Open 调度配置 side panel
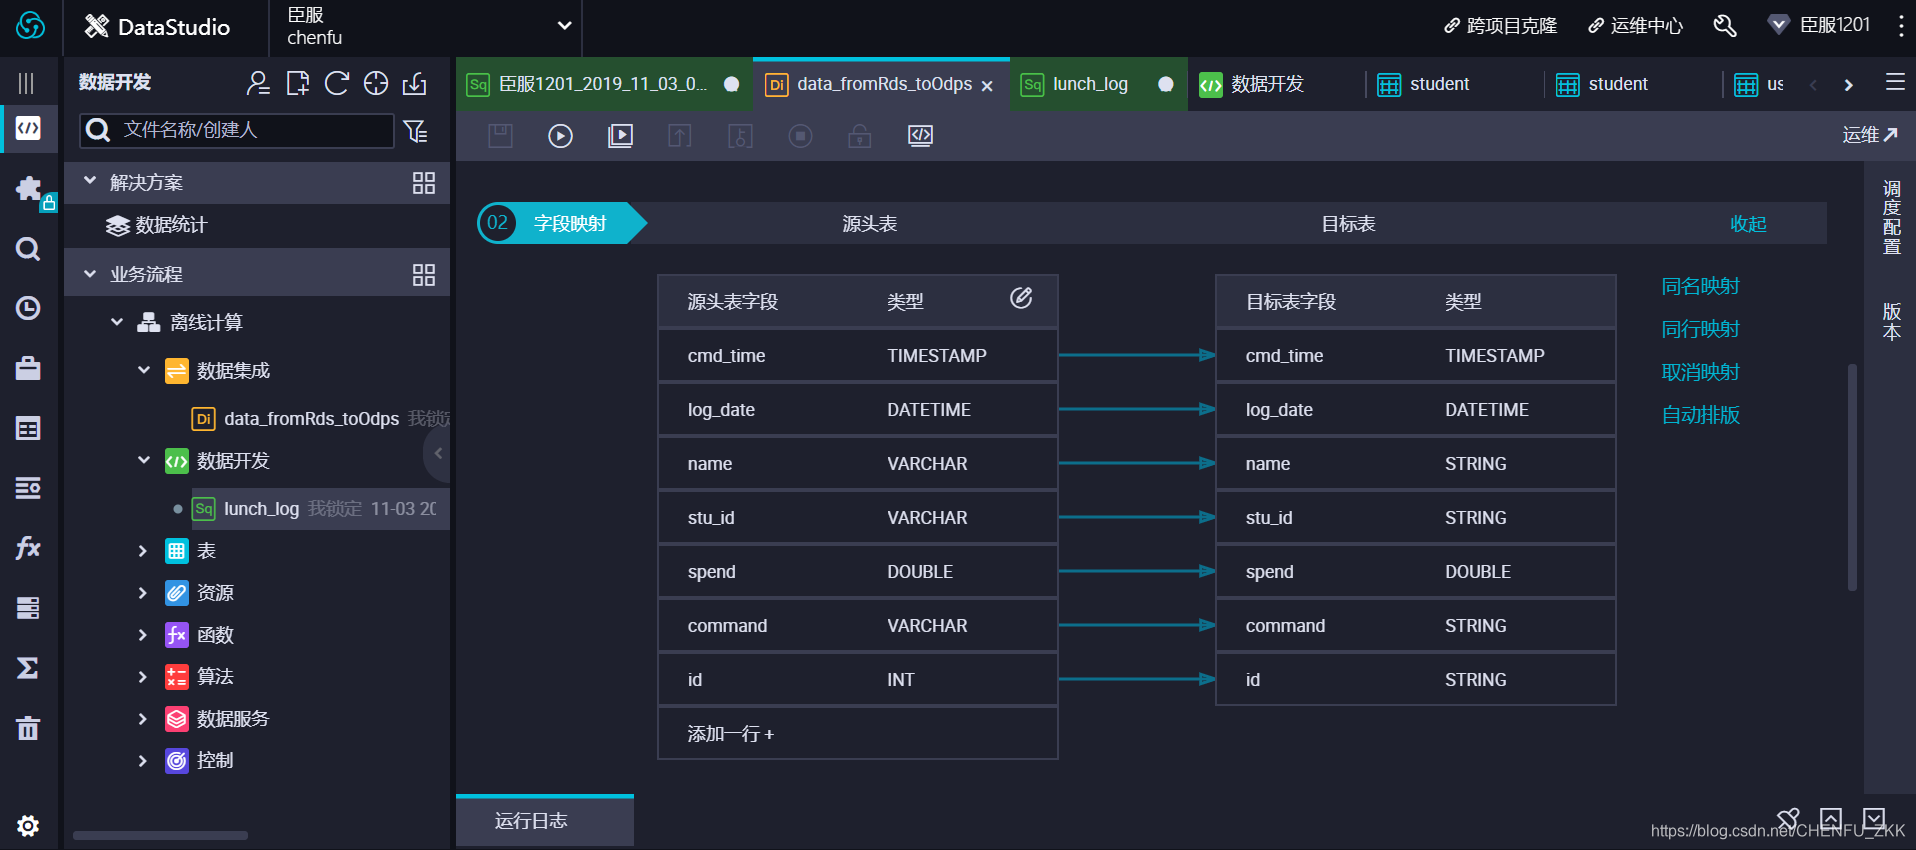 [1891, 217]
